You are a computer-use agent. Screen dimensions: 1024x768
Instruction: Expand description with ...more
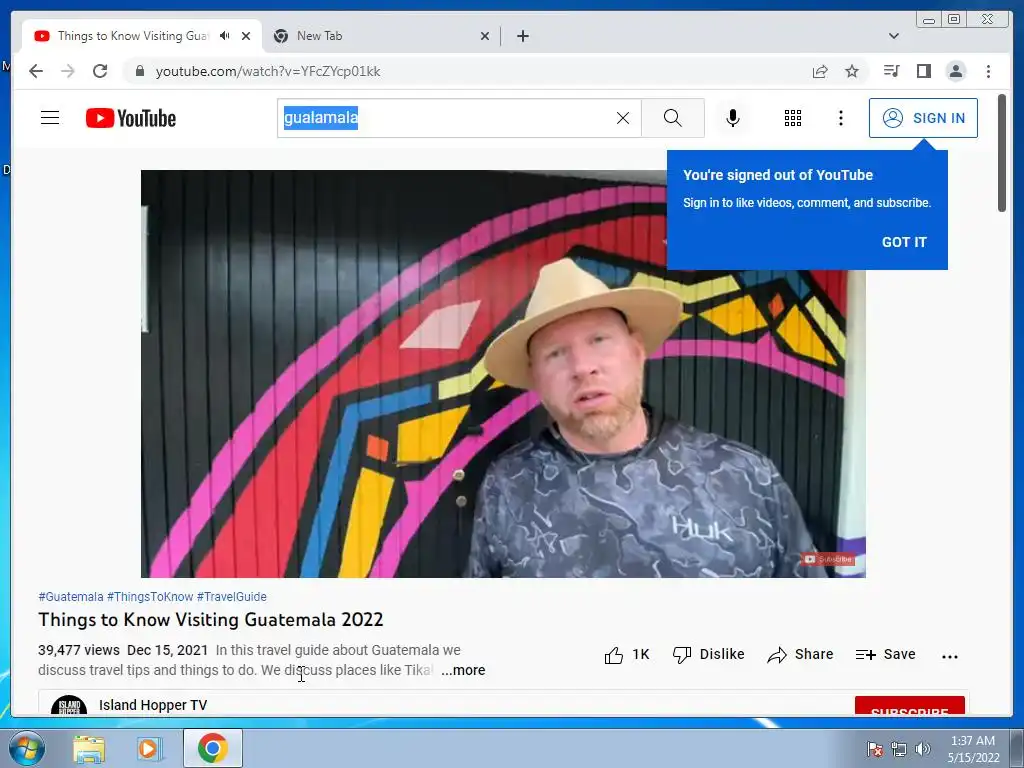click(x=463, y=671)
